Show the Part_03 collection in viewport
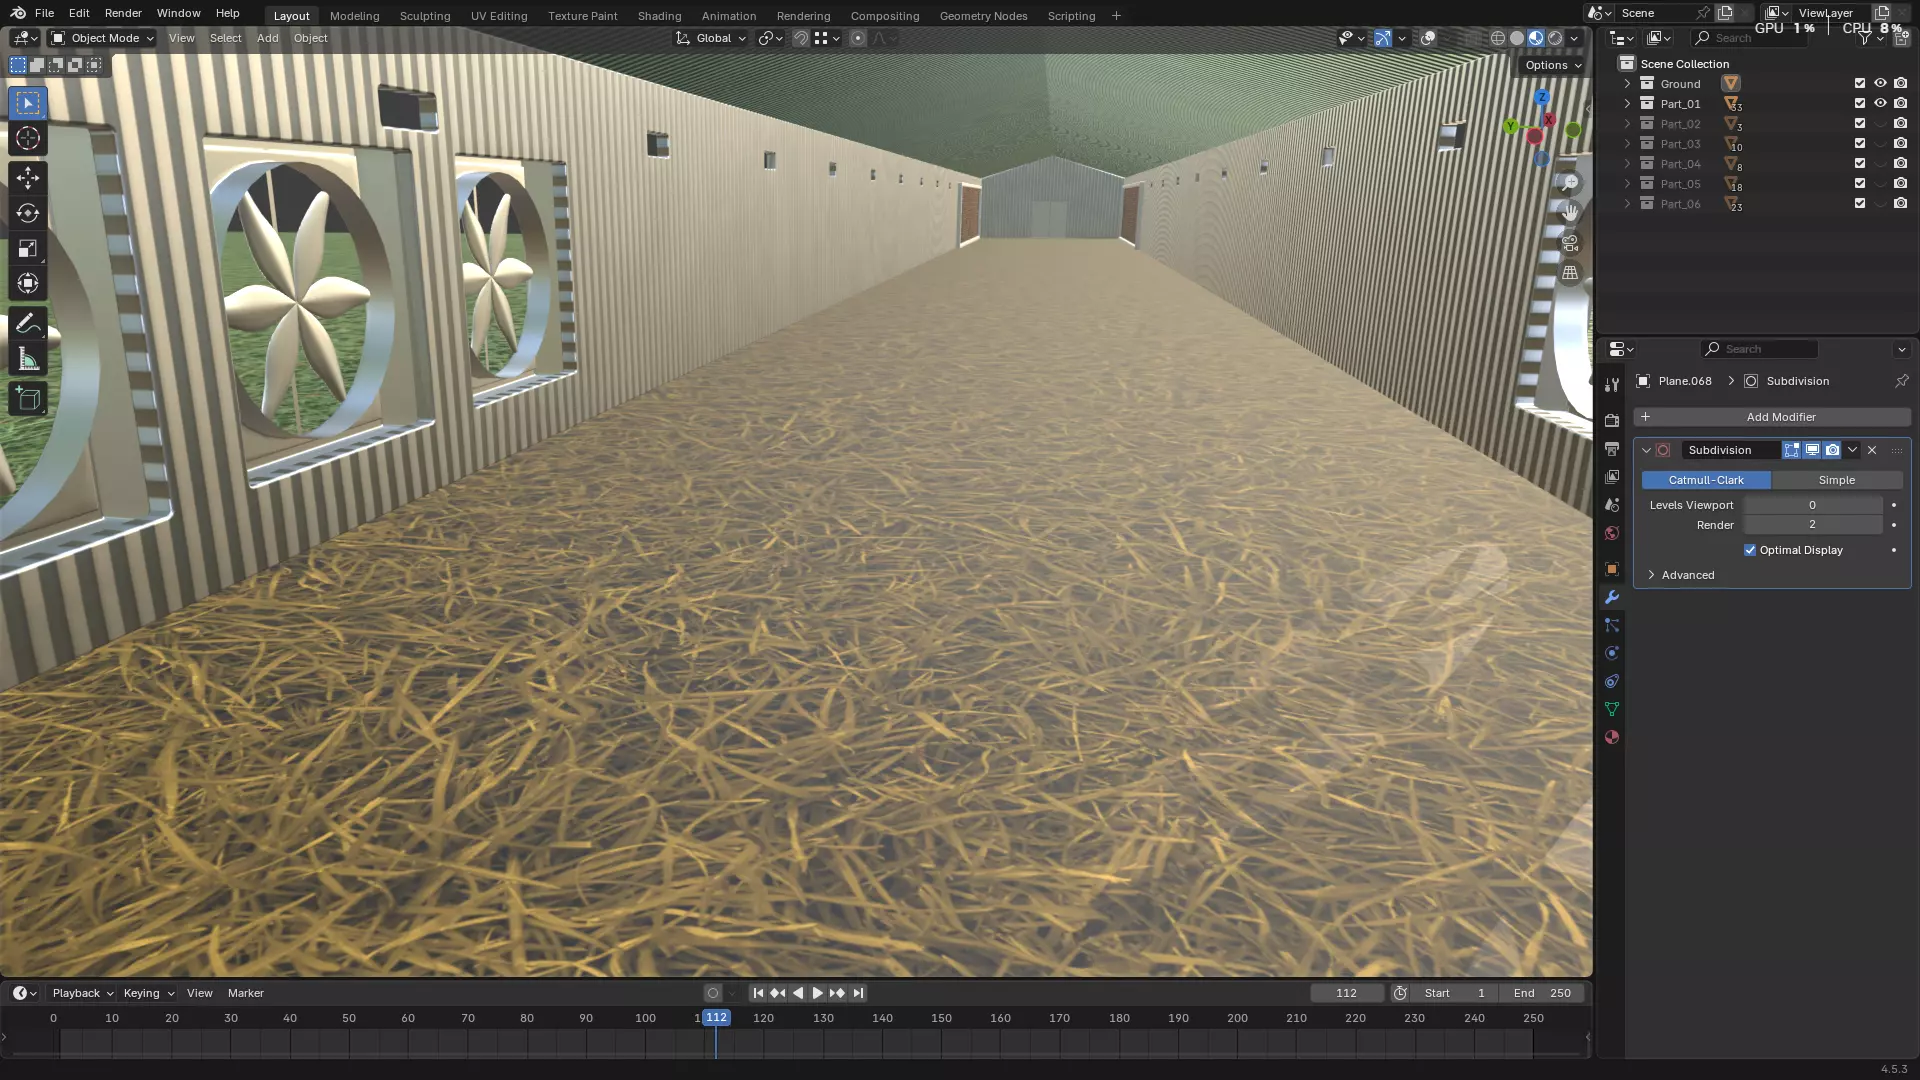 (1880, 143)
